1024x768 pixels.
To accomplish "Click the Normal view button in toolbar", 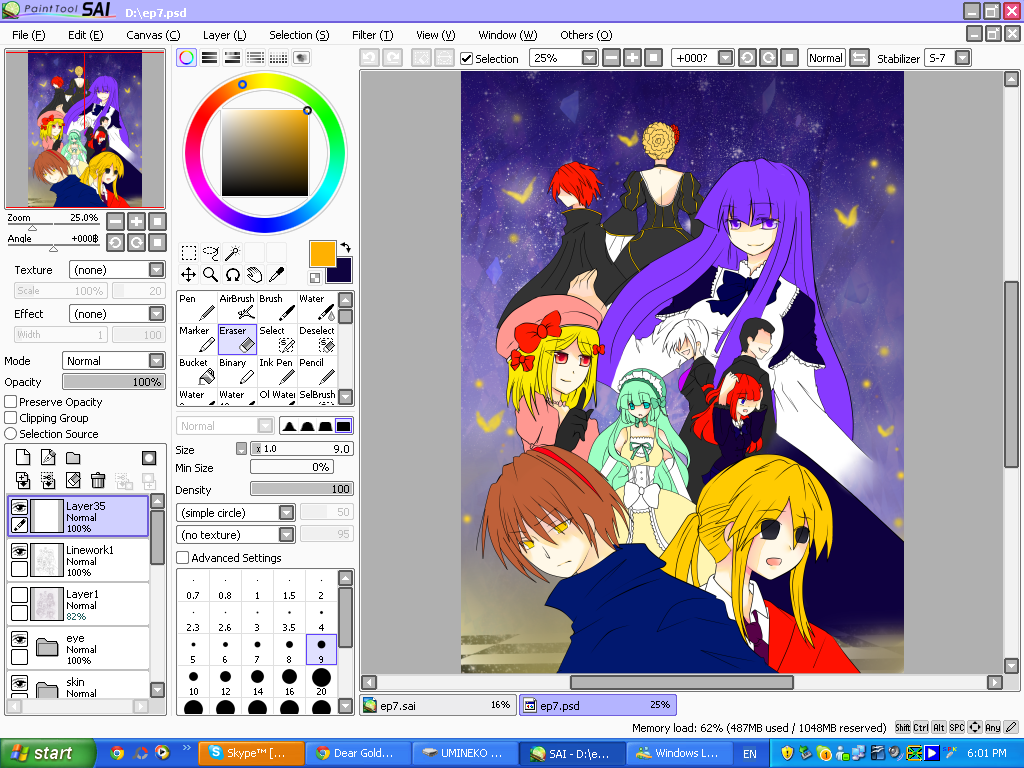I will 825,58.
